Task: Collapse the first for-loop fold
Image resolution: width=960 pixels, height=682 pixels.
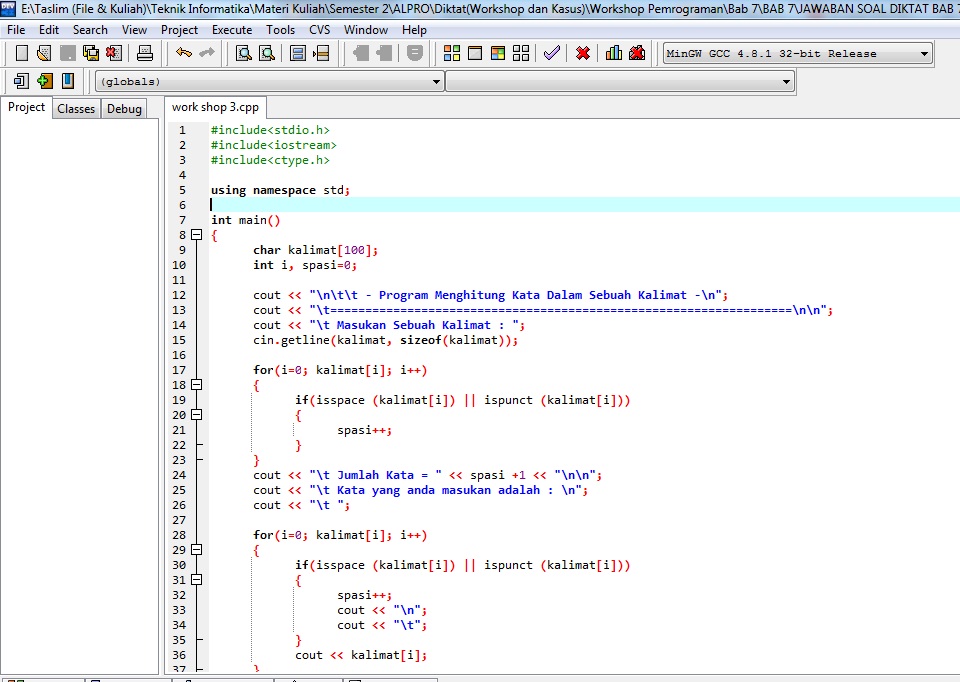Action: tap(195, 384)
